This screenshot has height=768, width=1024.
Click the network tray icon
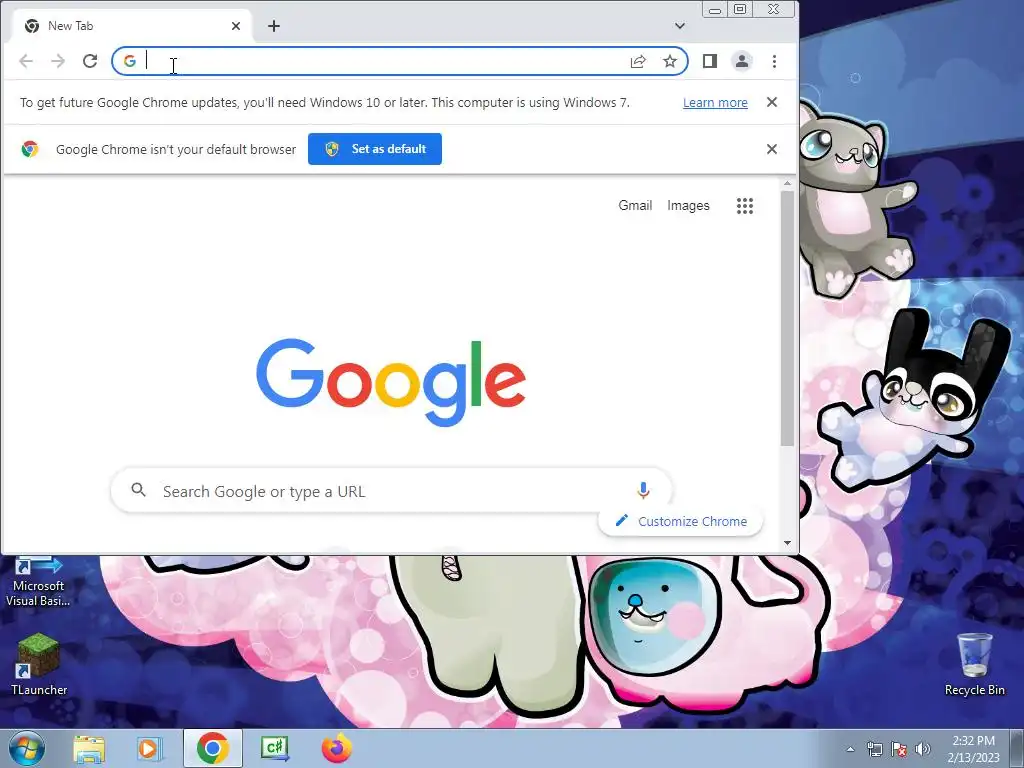(x=874, y=749)
